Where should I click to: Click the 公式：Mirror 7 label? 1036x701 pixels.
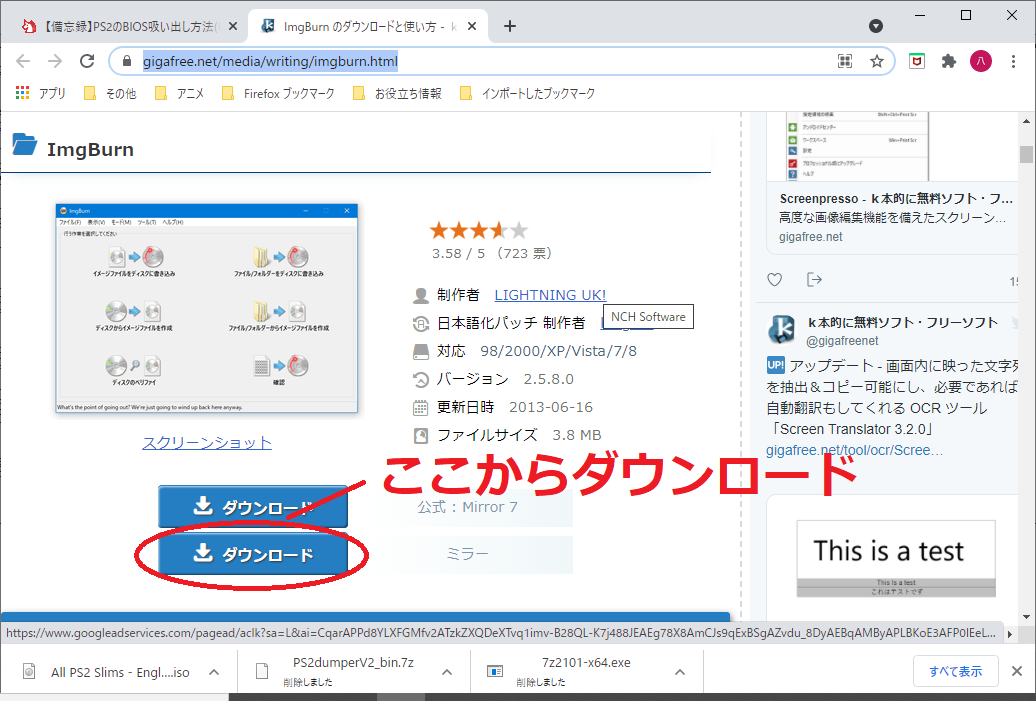467,507
